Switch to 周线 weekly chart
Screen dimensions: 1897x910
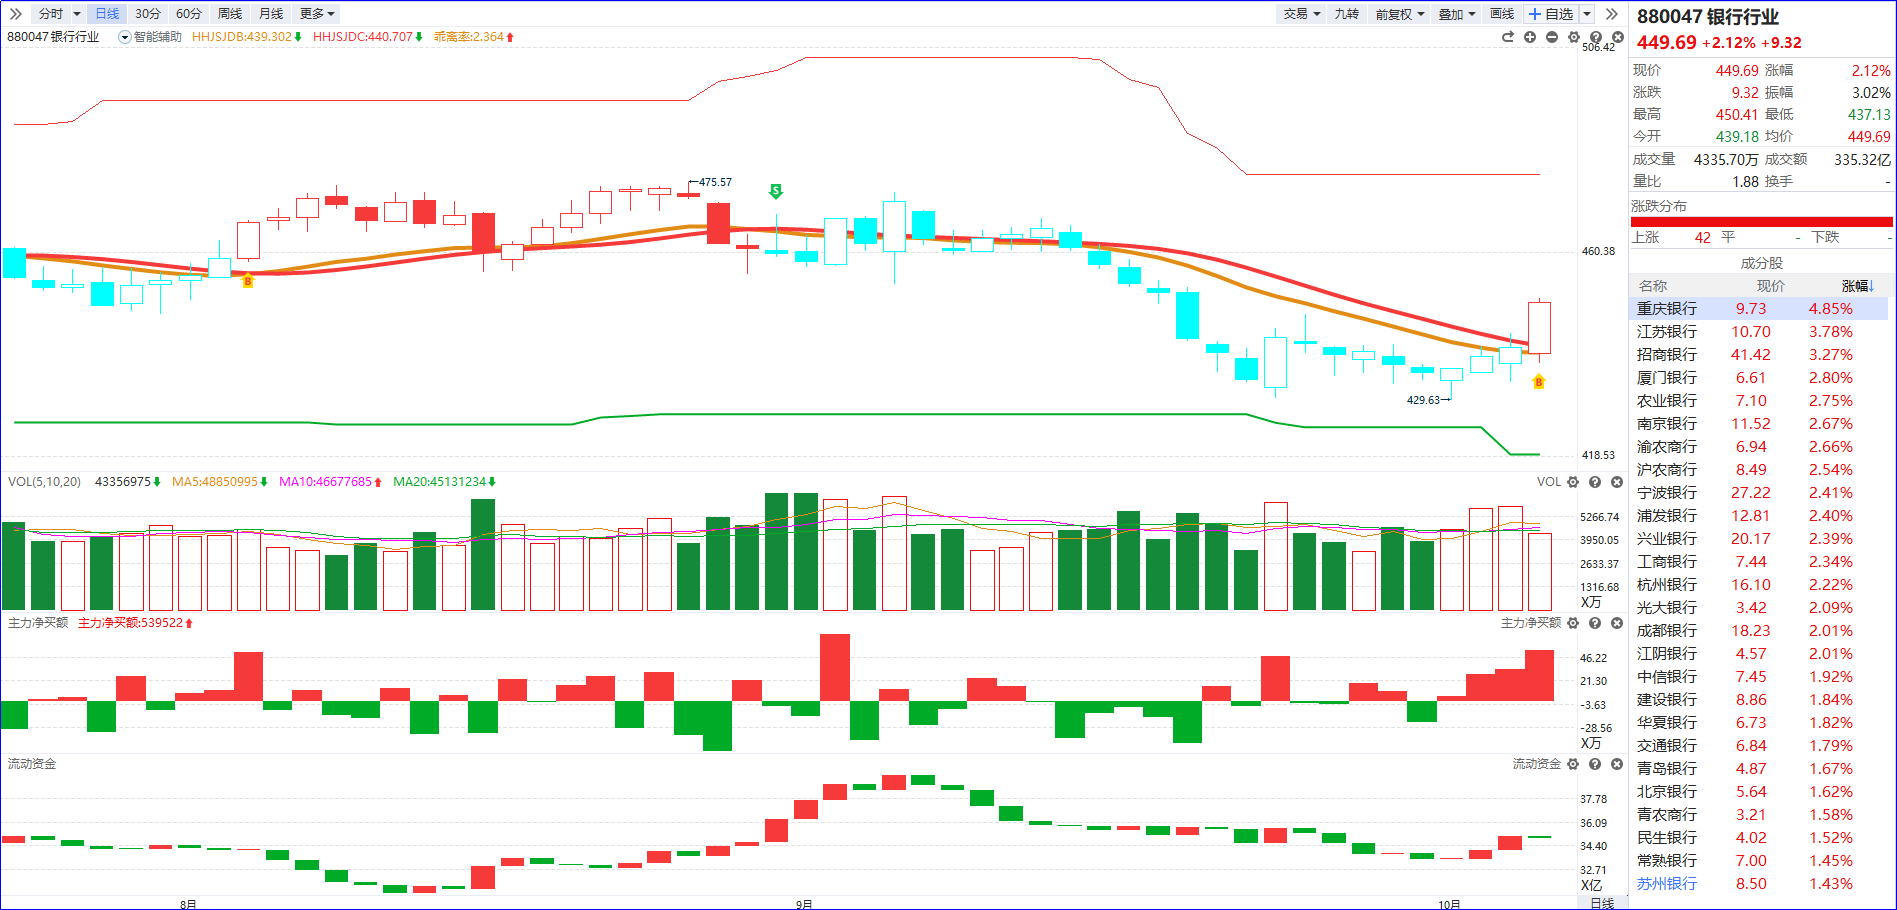point(230,14)
